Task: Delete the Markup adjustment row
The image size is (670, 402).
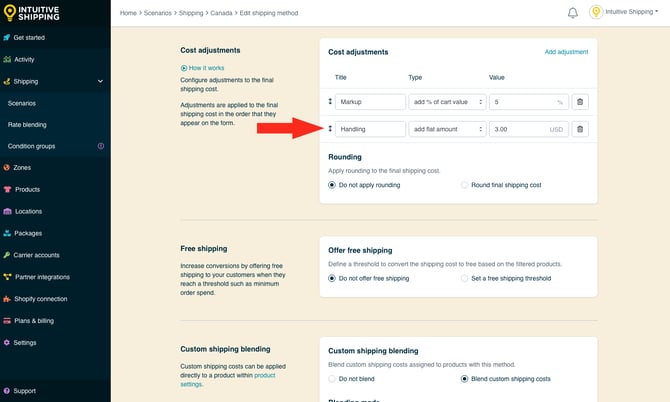Action: click(x=580, y=102)
